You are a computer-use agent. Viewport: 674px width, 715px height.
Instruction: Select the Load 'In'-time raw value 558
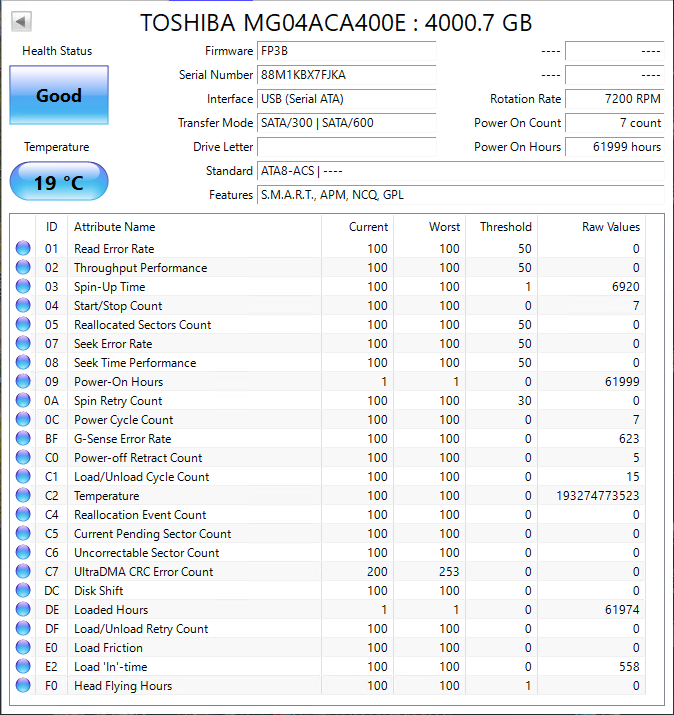[x=629, y=666]
